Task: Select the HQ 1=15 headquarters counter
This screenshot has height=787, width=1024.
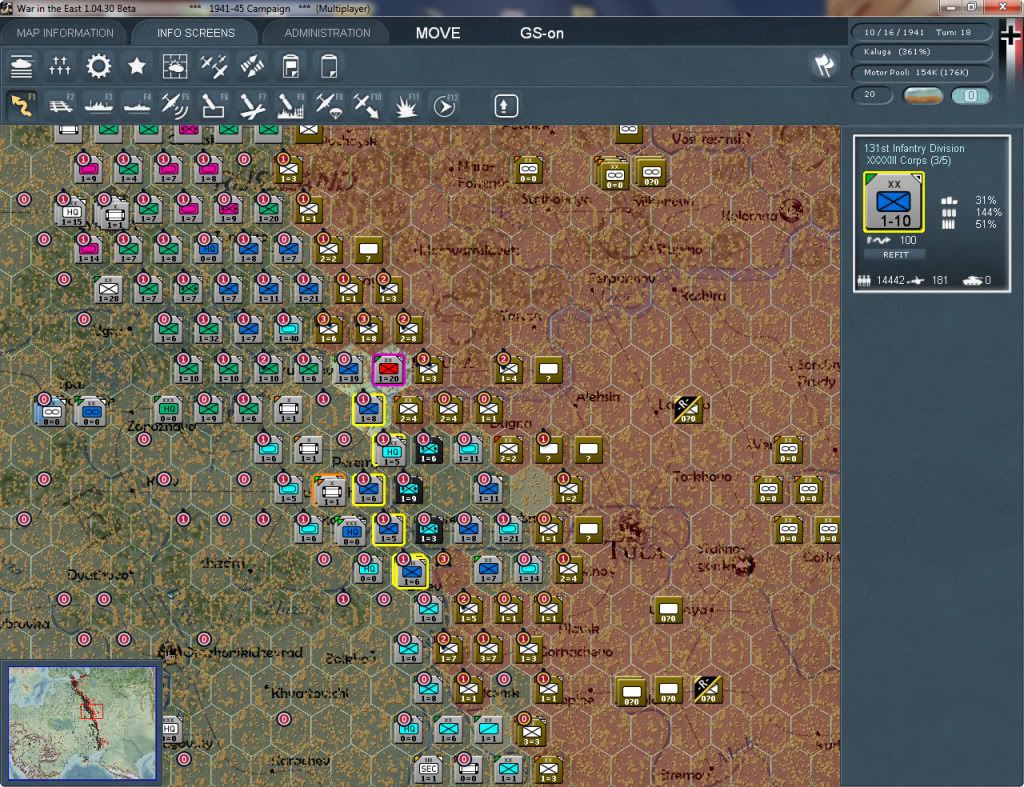Action: click(71, 213)
